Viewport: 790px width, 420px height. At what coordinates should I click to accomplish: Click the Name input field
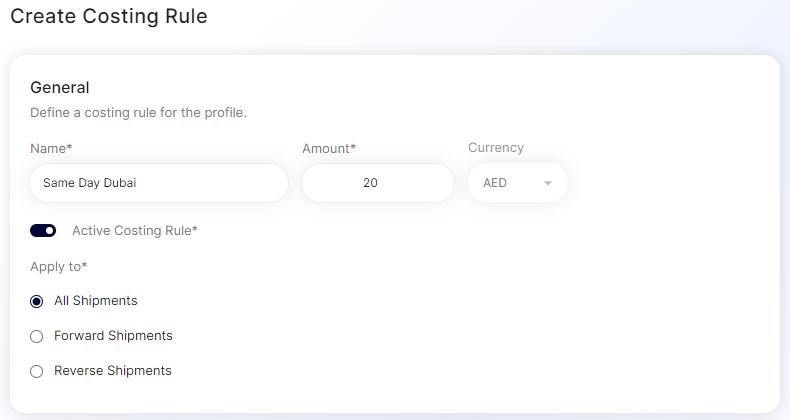pyautogui.click(x=159, y=183)
